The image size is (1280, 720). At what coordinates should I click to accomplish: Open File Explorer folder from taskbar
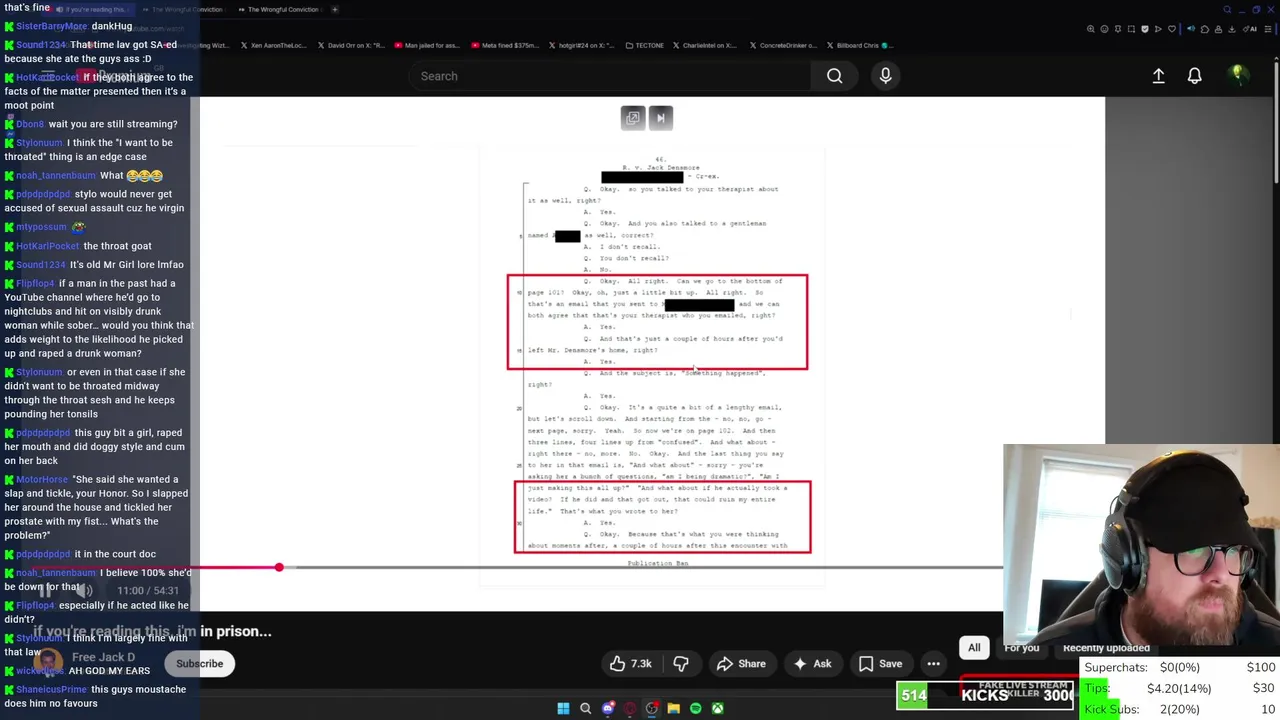pos(673,708)
